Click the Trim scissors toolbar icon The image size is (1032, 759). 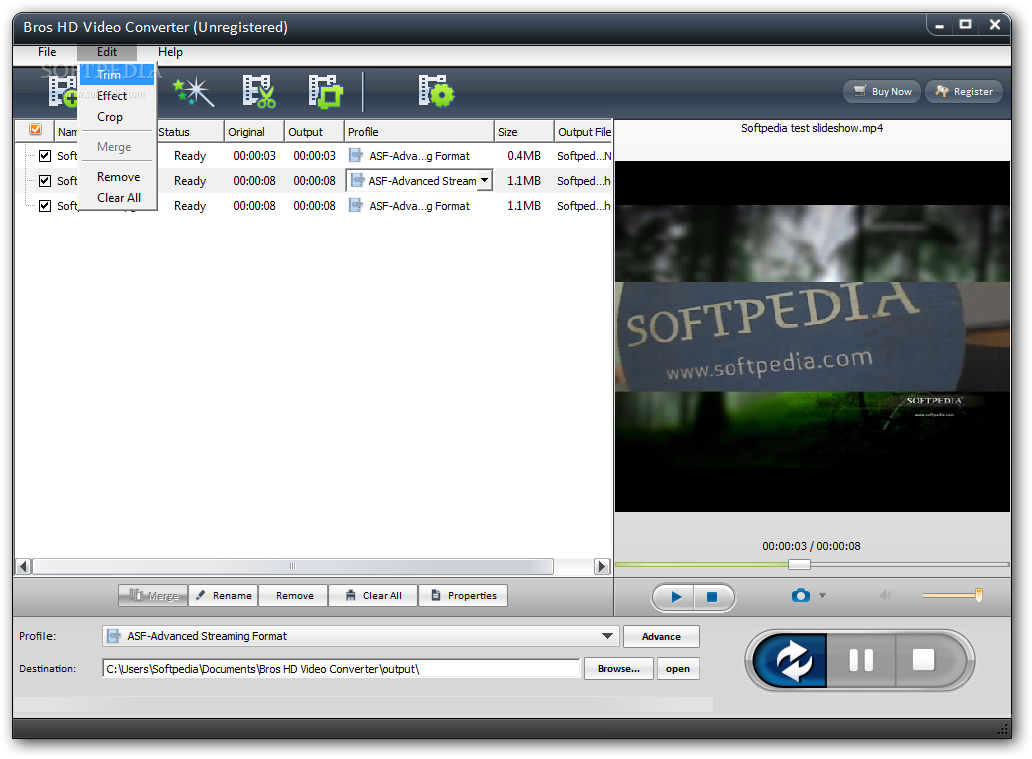(259, 92)
